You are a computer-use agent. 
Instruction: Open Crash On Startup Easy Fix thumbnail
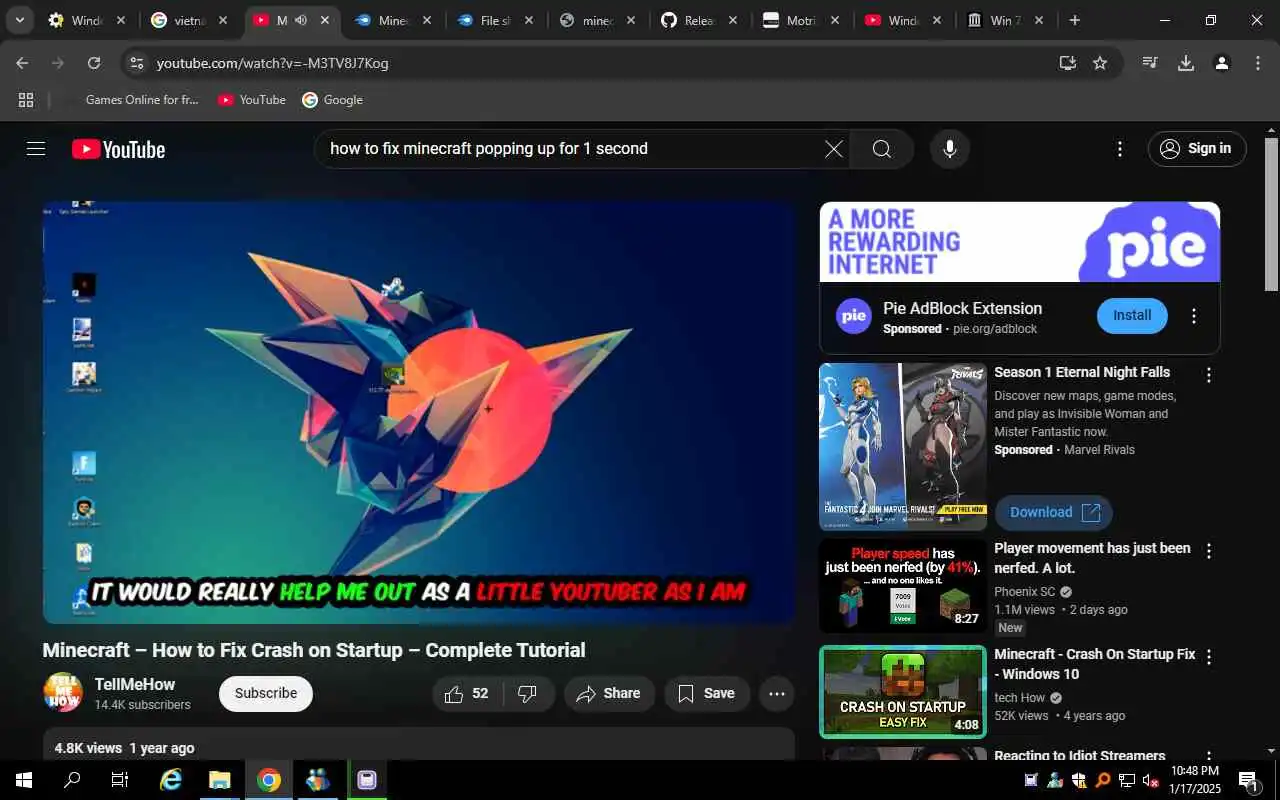(x=903, y=692)
